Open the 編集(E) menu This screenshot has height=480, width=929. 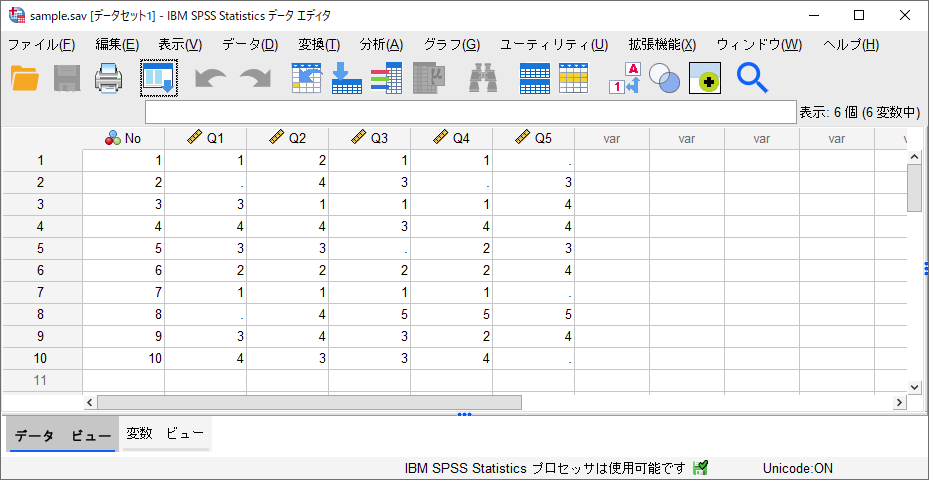(x=117, y=44)
